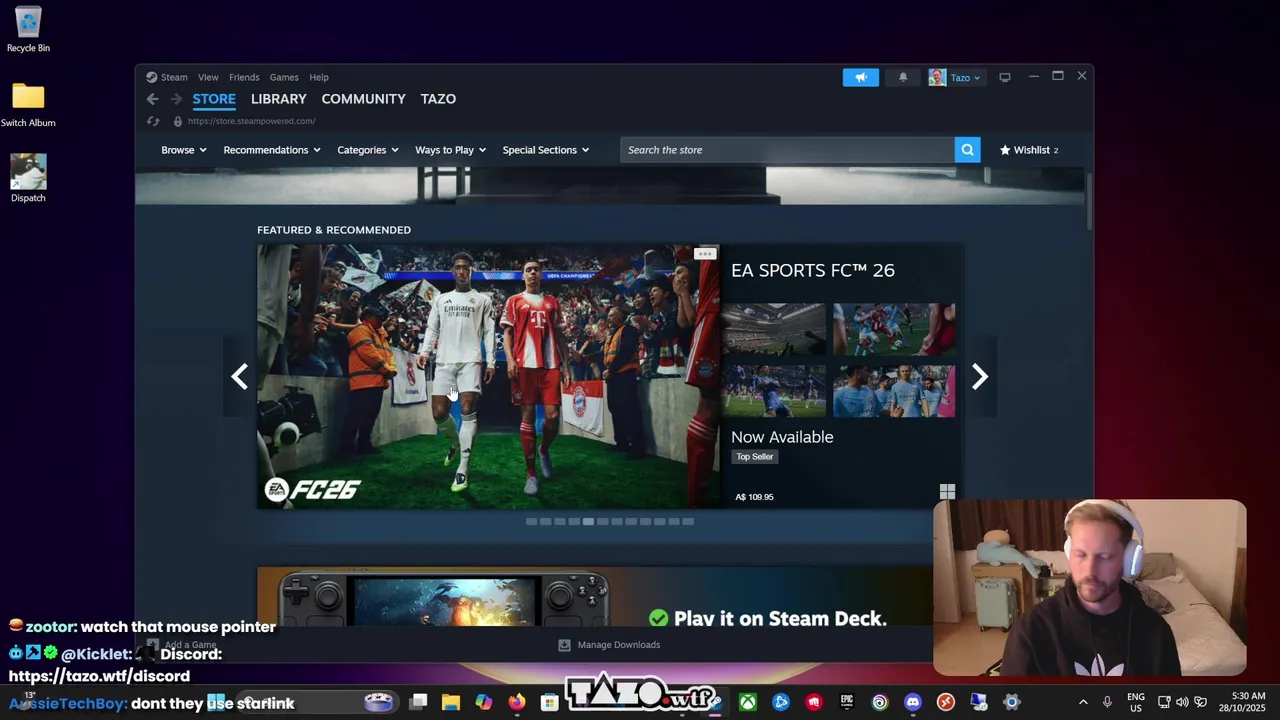Open the Steam notifications bell
This screenshot has height=720, width=1280.
coord(903,77)
